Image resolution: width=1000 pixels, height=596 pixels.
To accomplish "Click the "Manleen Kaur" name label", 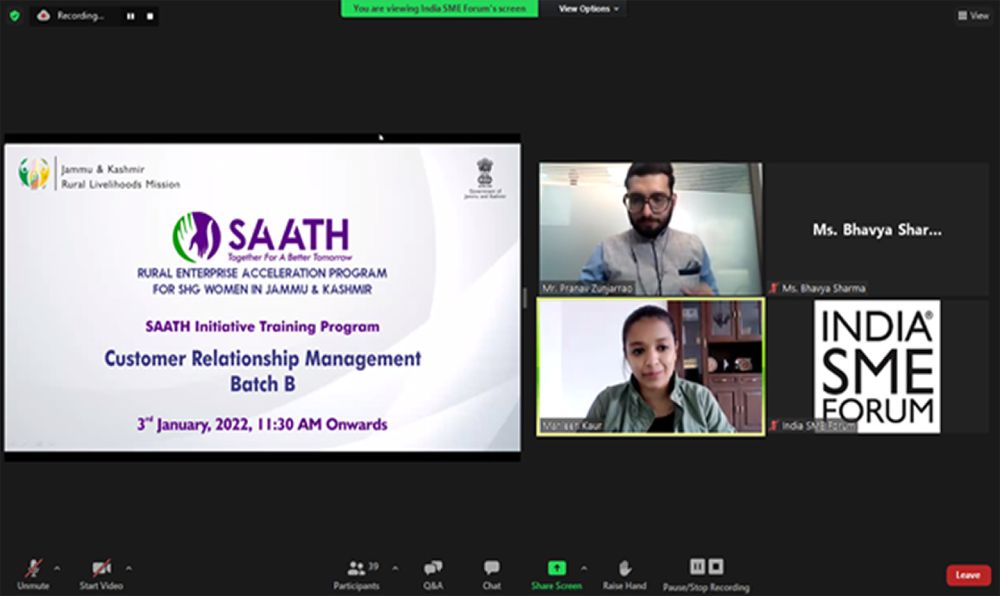I will [x=572, y=425].
